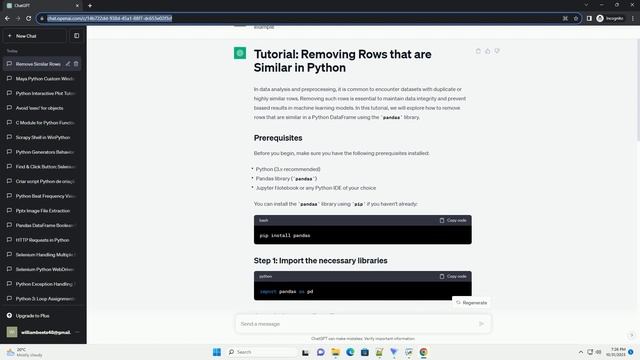Viewport: 640px width, 360px height.
Task: Open the Scrapy Shell in WinPython chat
Action: point(42,138)
